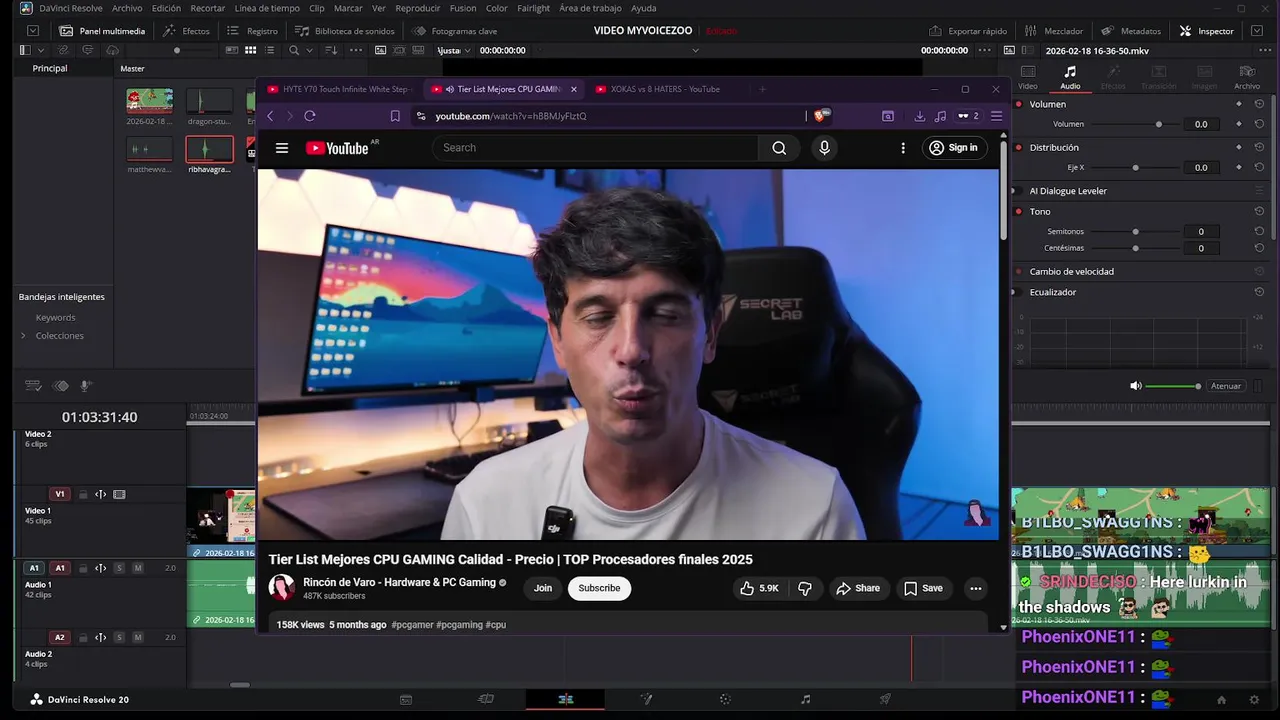1280x720 pixels.
Task: Click the Join button on YouTube
Action: coord(543,588)
